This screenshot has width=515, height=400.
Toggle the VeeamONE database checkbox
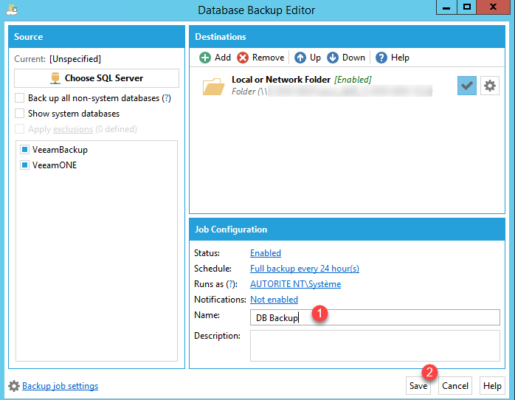coord(24,165)
